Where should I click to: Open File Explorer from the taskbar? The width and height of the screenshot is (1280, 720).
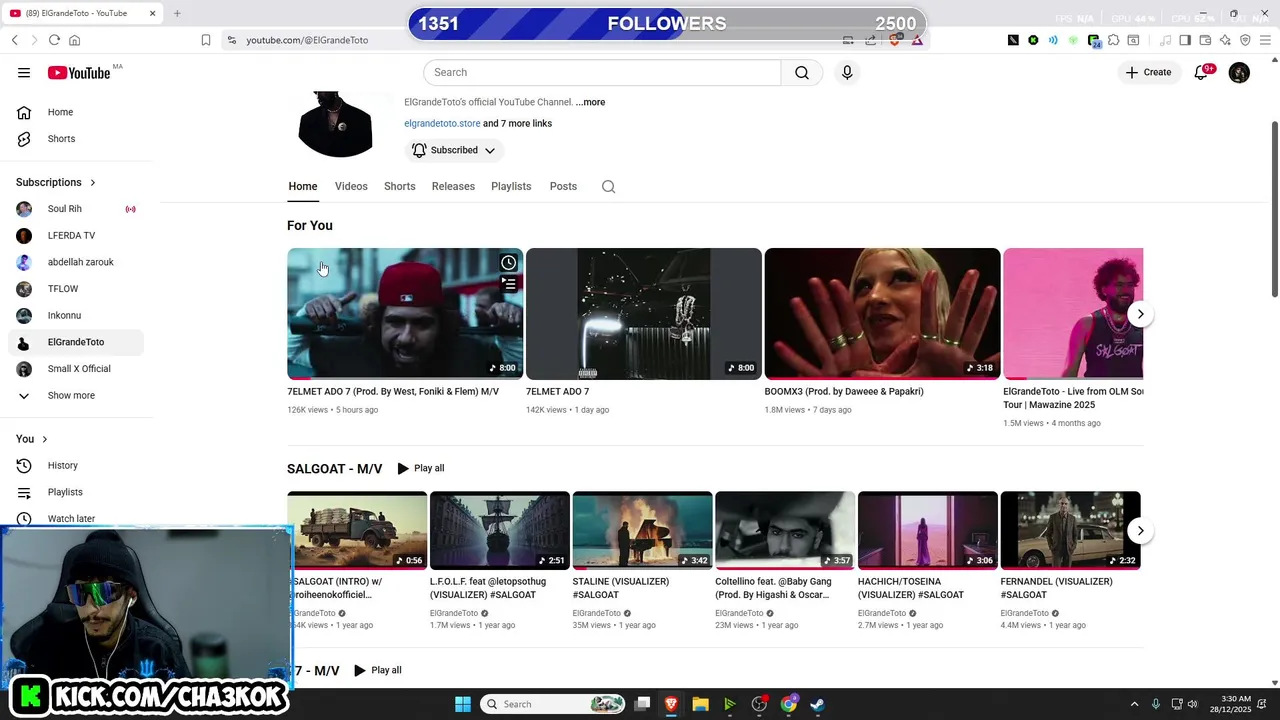(x=700, y=704)
